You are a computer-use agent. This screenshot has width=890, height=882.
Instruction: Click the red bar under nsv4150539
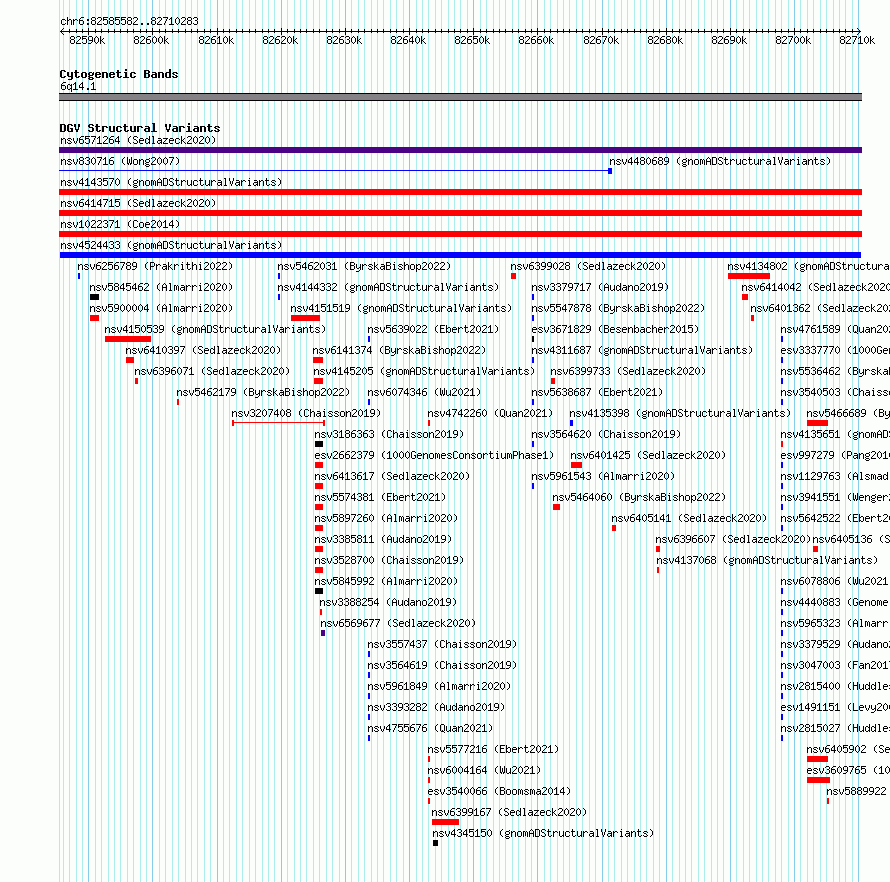[x=128, y=339]
